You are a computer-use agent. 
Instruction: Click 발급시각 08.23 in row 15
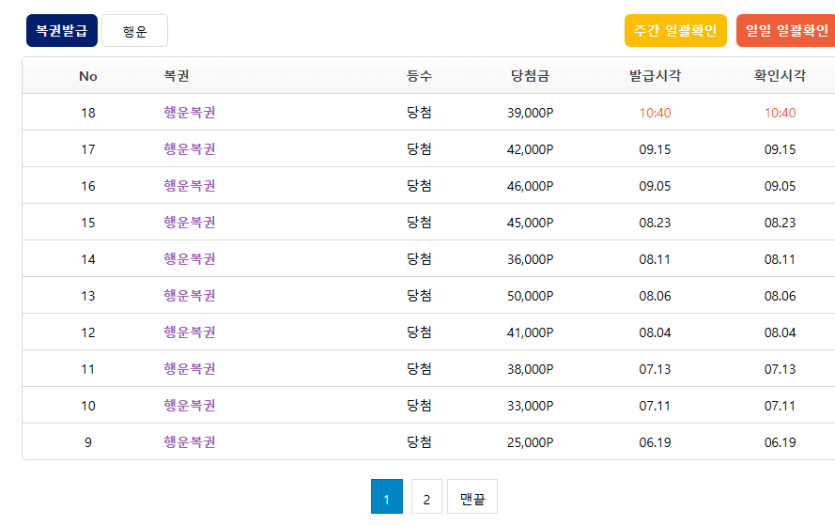655,223
